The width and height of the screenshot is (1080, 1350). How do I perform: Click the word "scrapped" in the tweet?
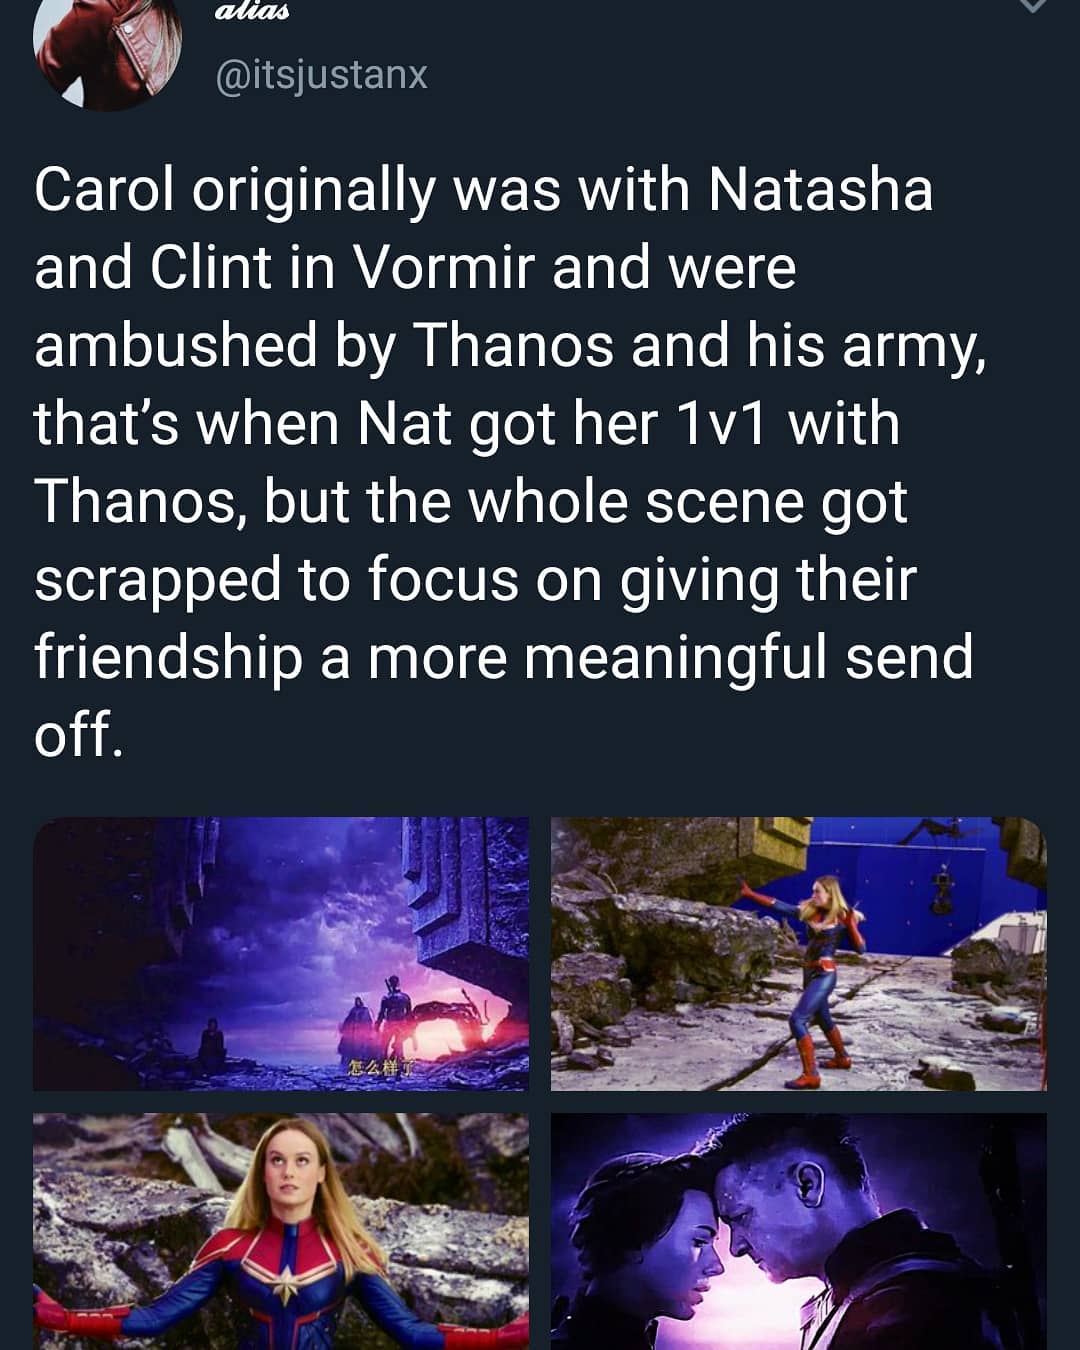pos(157,579)
